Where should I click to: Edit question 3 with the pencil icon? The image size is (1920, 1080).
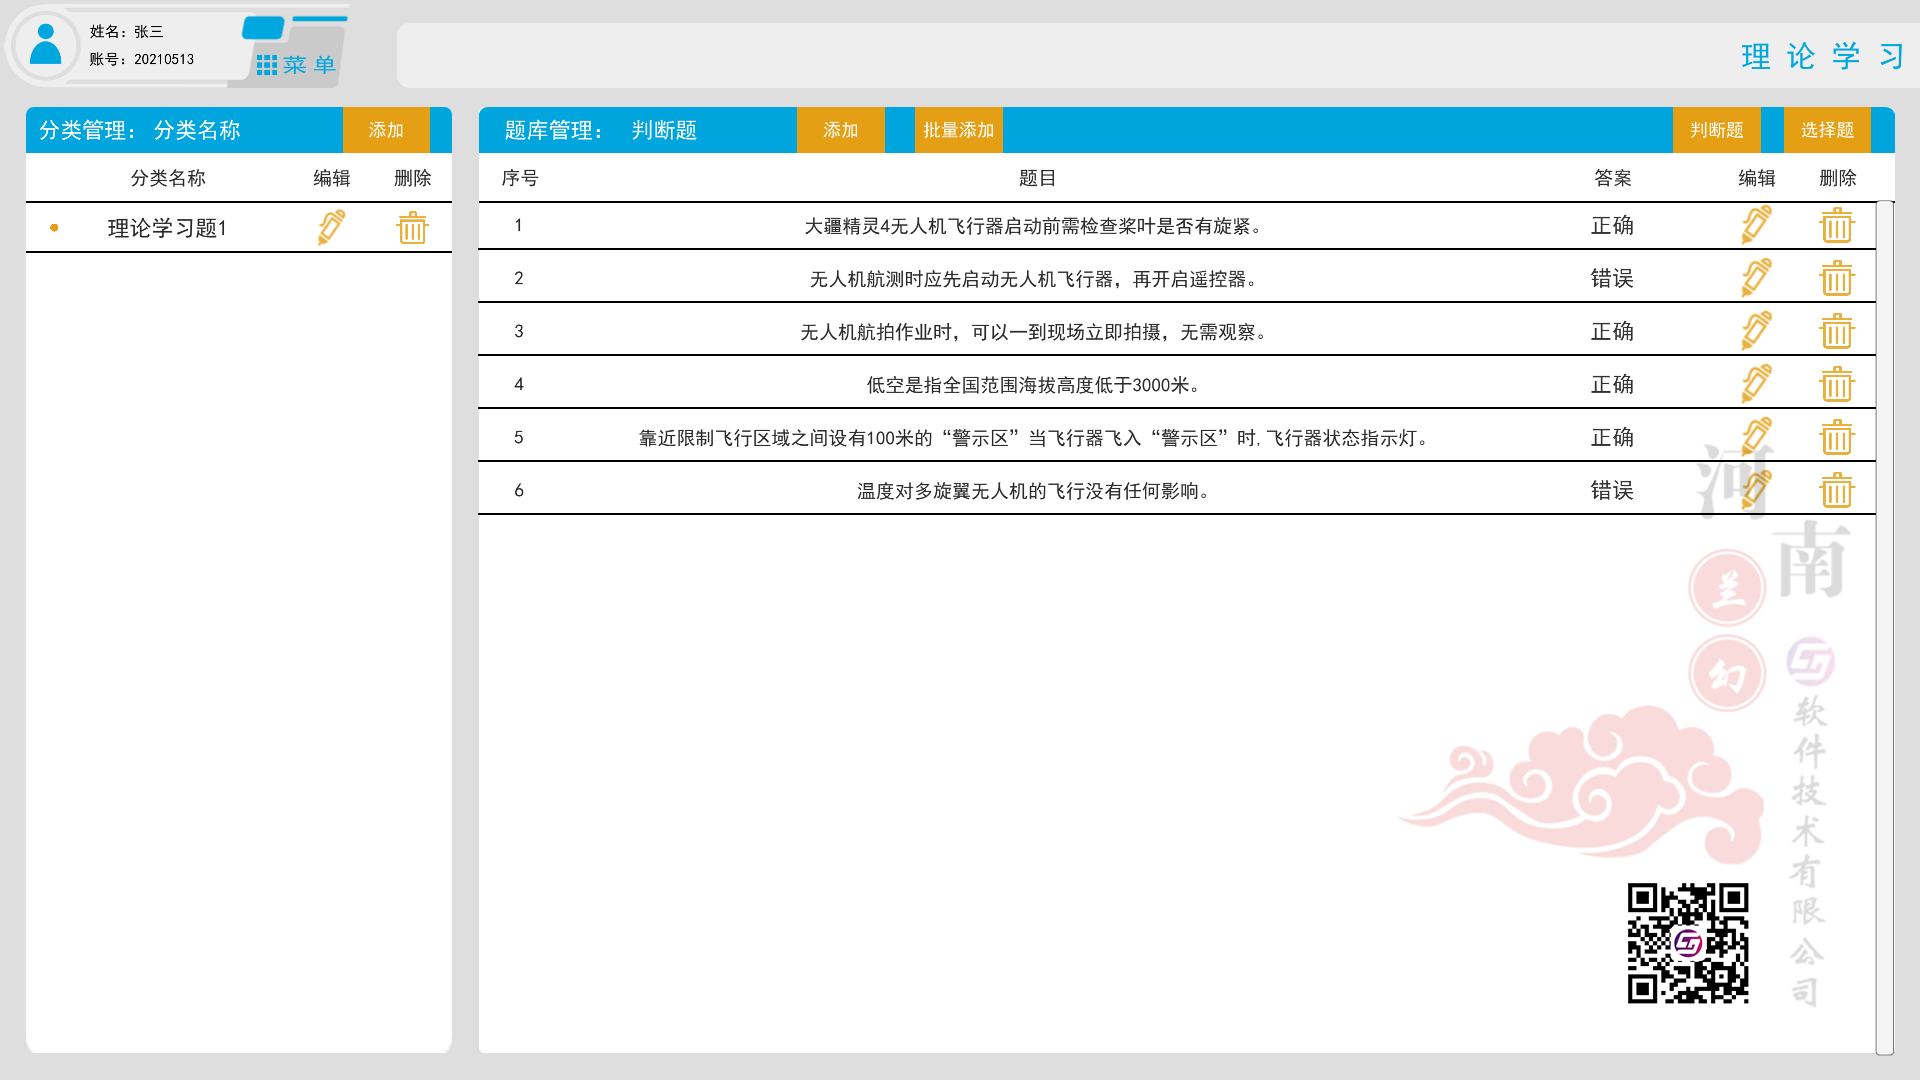(1756, 330)
